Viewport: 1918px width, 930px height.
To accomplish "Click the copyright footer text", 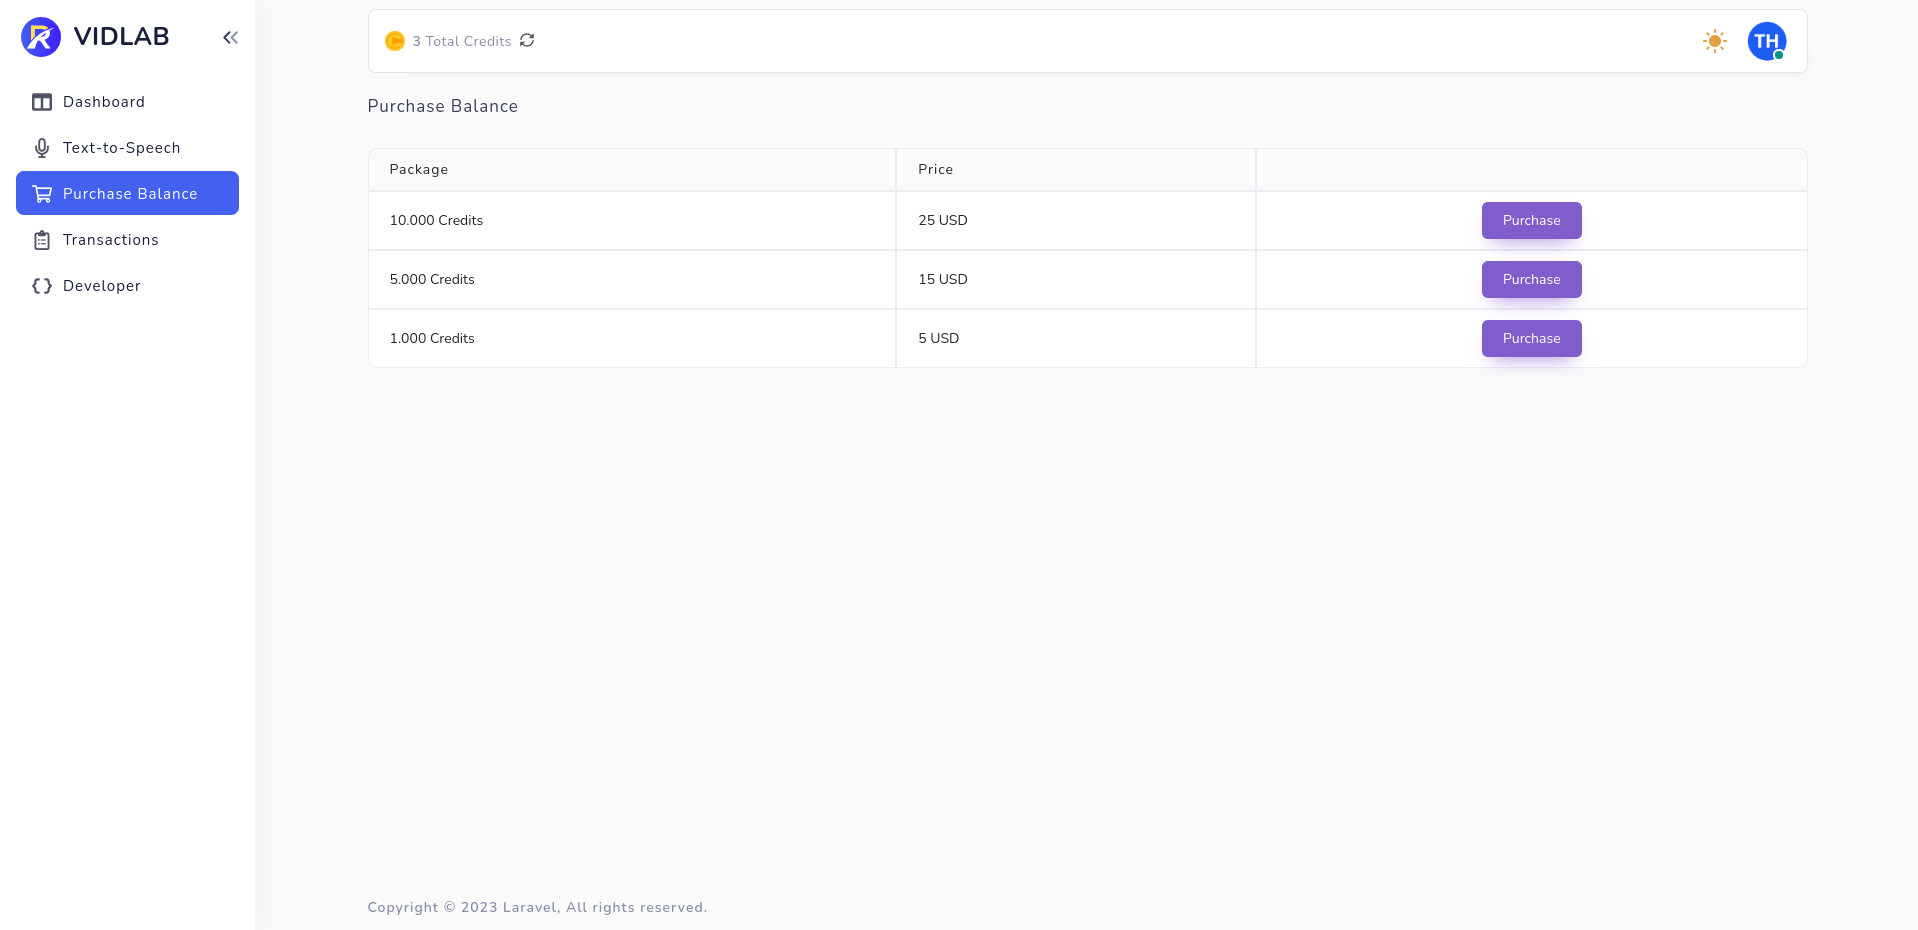I will (x=537, y=907).
